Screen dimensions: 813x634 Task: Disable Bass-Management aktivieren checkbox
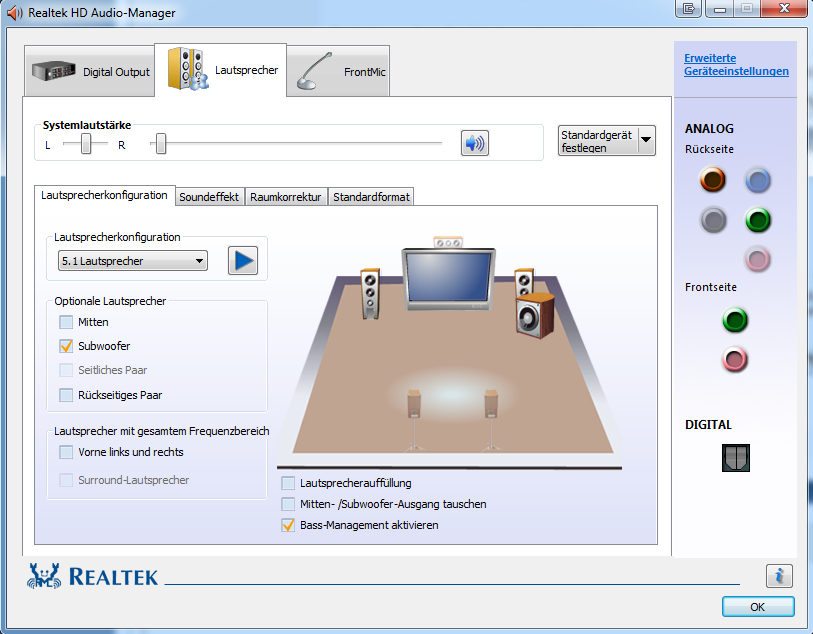[x=288, y=525]
